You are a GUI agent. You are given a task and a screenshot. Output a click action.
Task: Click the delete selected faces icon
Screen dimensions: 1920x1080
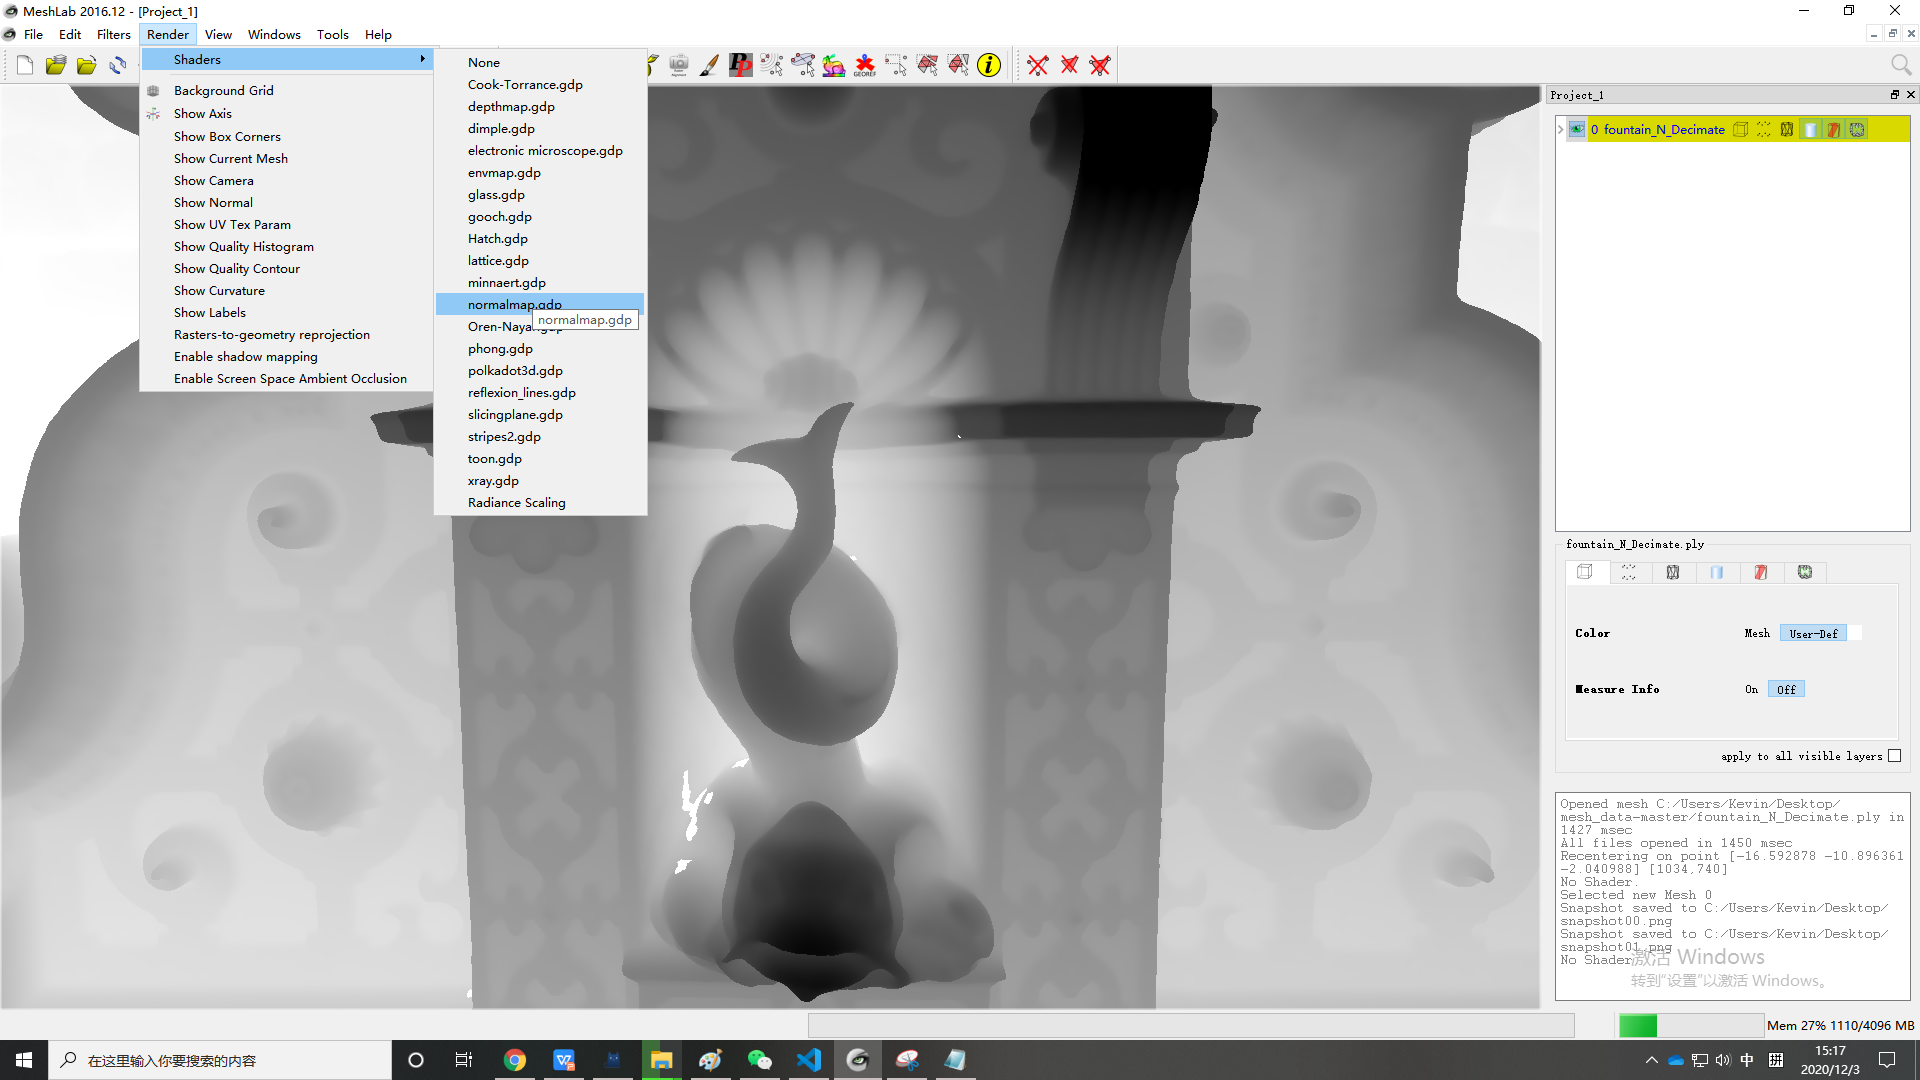[1069, 66]
